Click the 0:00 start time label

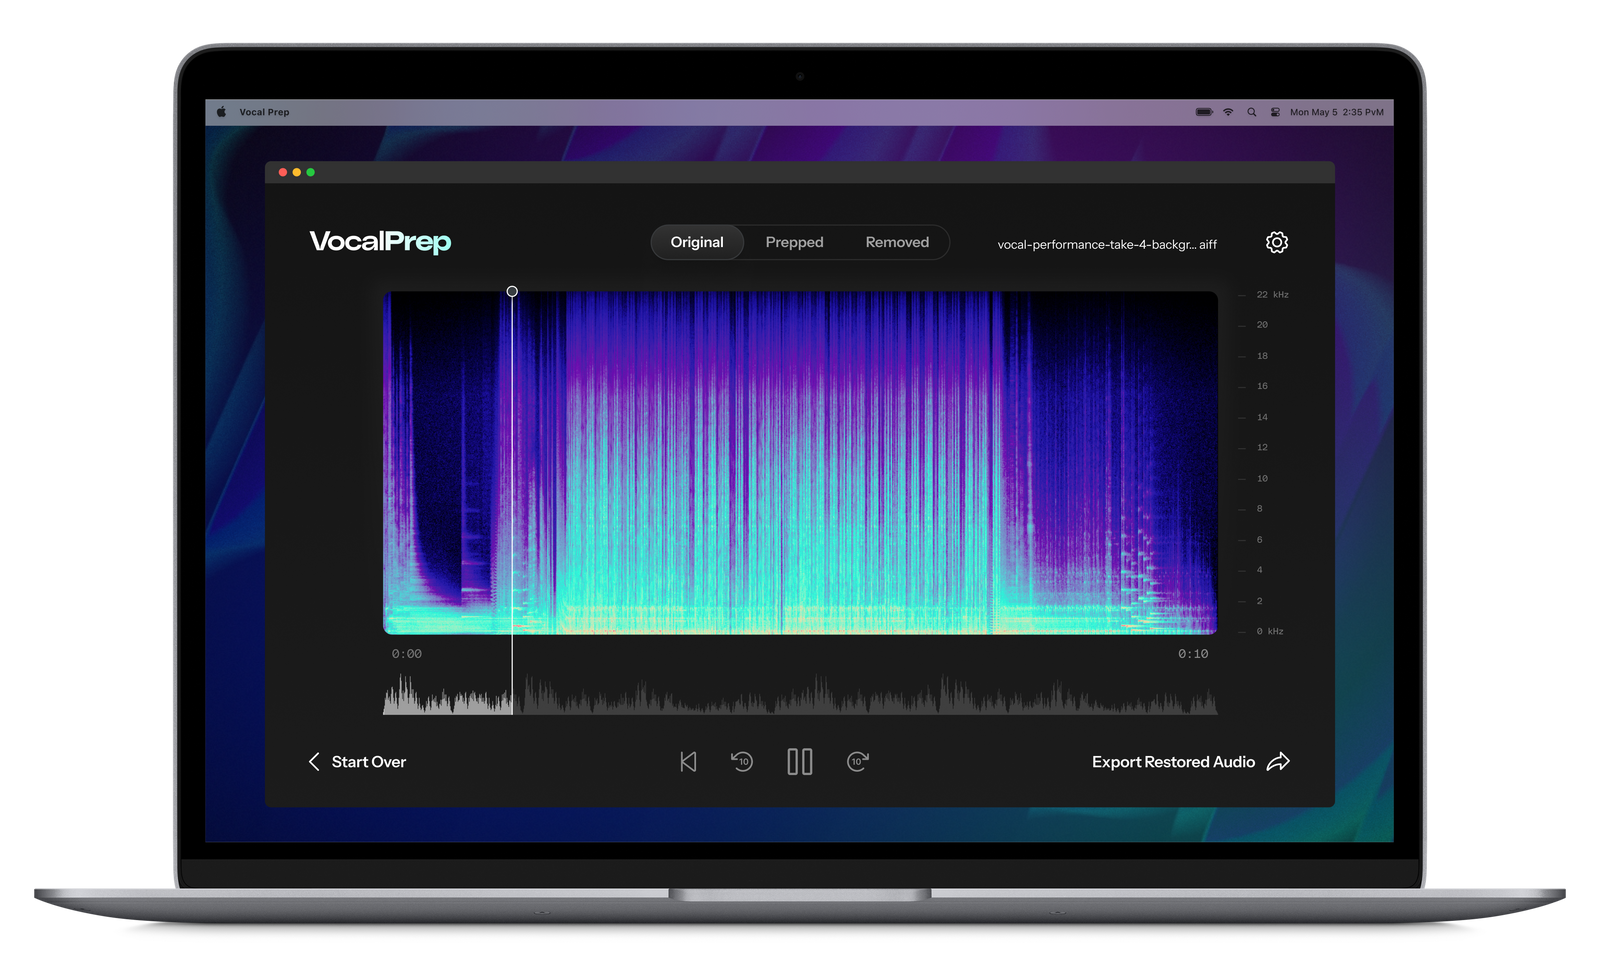click(x=406, y=654)
